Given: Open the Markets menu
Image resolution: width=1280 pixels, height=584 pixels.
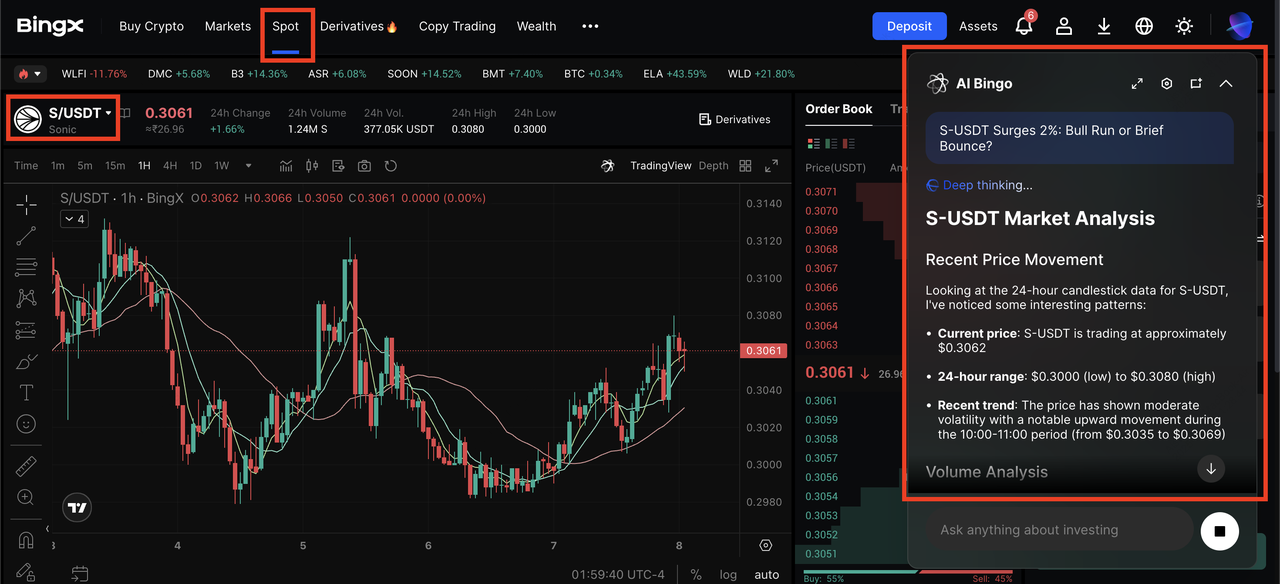Looking at the screenshot, I should [228, 26].
